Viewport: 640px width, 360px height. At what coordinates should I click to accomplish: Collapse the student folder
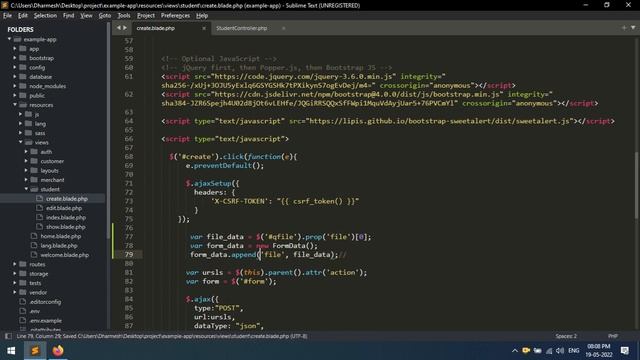(26, 189)
